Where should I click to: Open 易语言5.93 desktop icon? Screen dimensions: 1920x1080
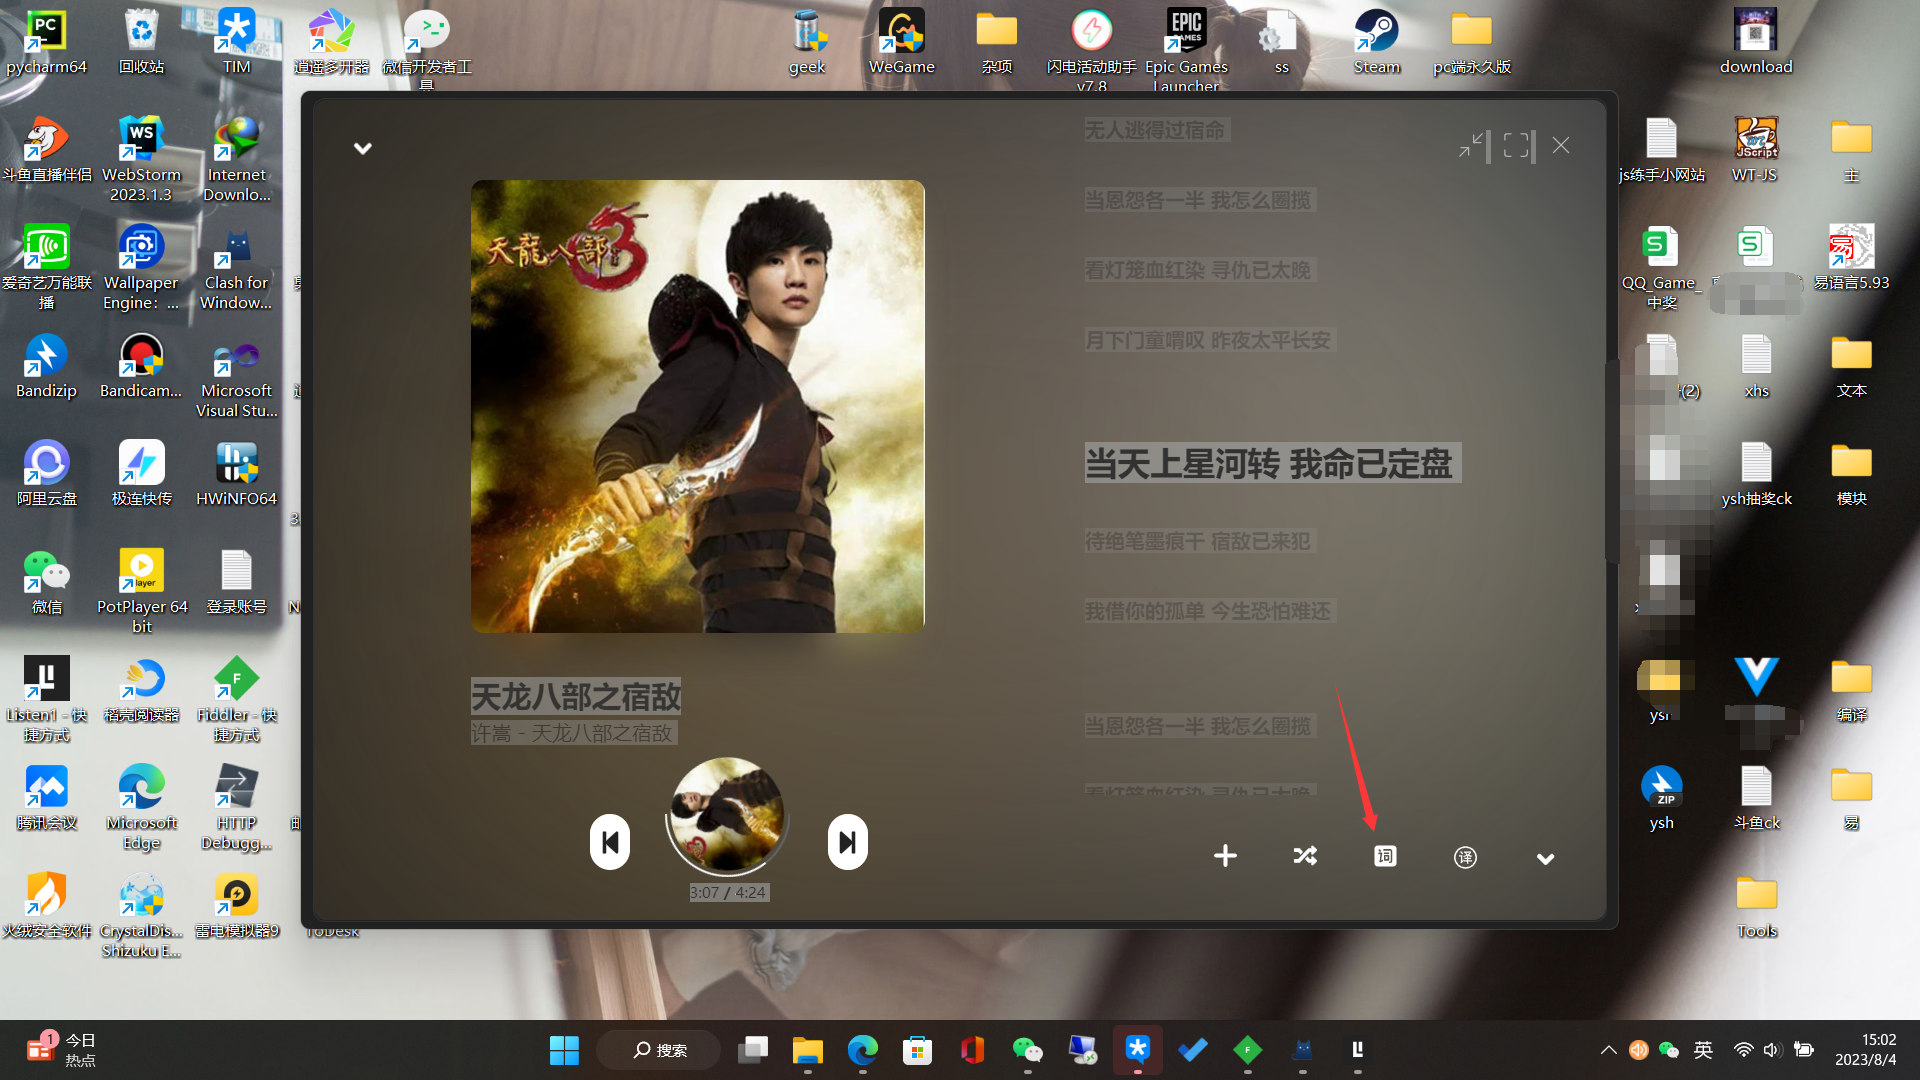[x=1851, y=259]
